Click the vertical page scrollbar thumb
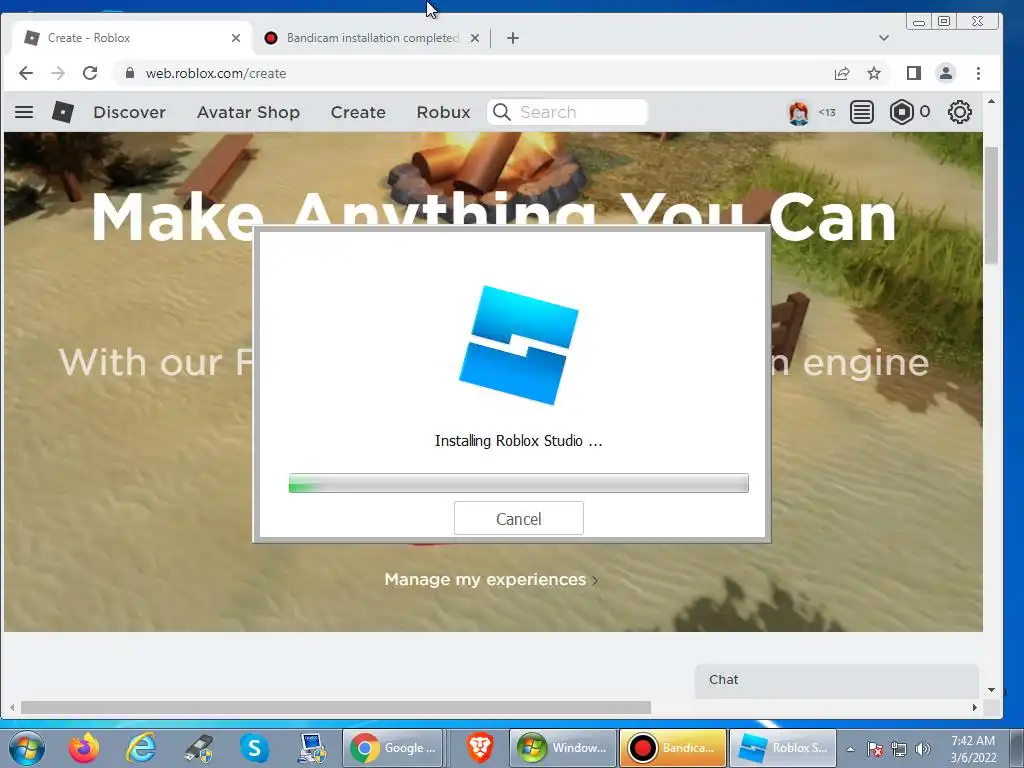The width and height of the screenshot is (1024, 768). click(991, 205)
